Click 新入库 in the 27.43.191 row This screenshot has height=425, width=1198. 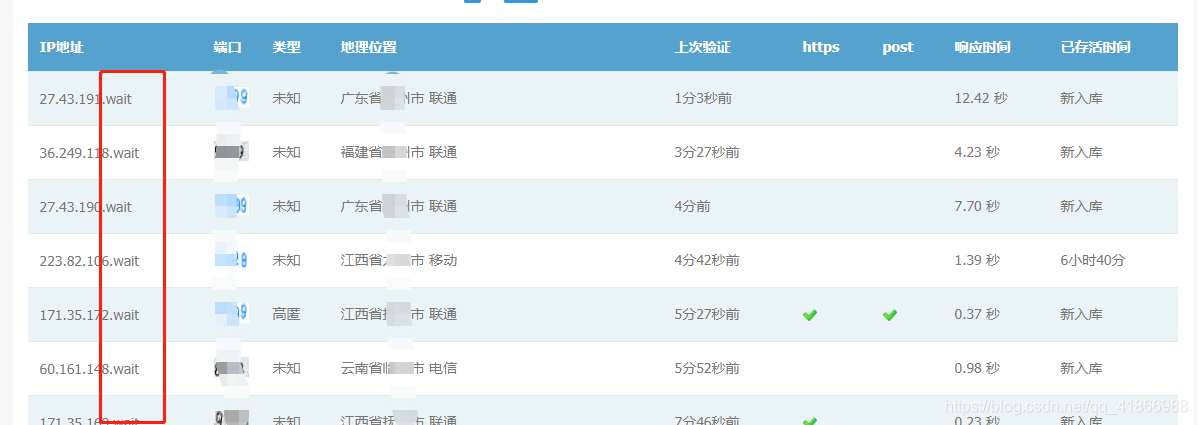[1081, 98]
